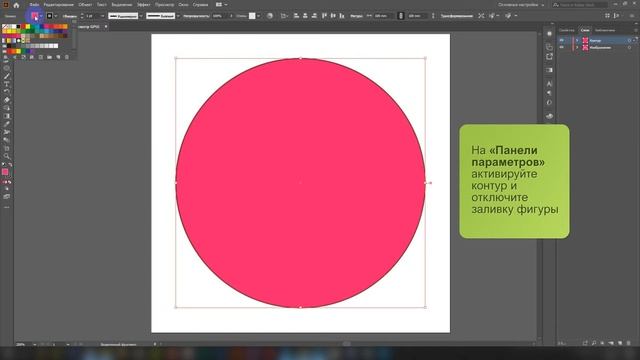Open Edit Toolbar three dots button

7,207
